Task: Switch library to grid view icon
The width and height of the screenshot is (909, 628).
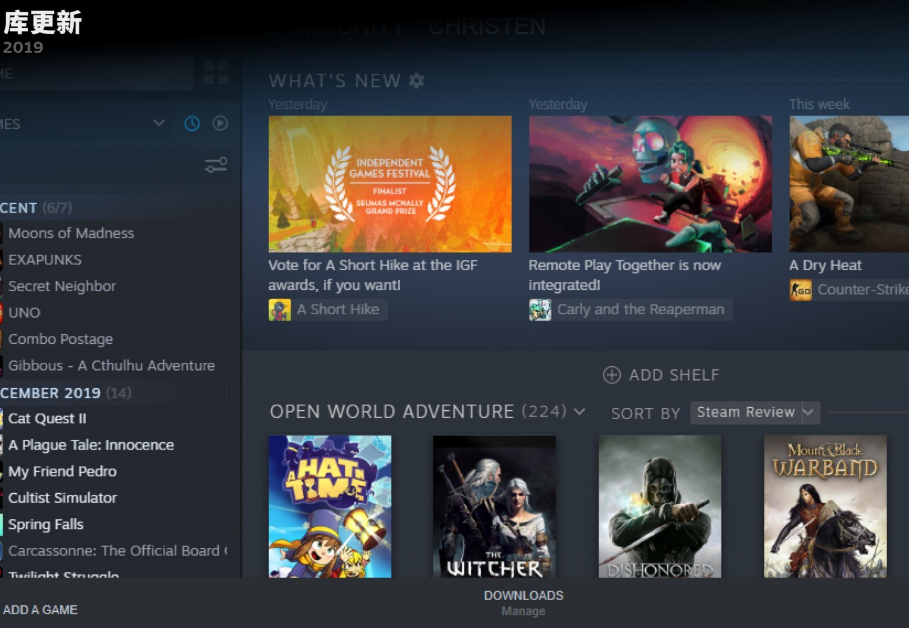Action: 216,73
